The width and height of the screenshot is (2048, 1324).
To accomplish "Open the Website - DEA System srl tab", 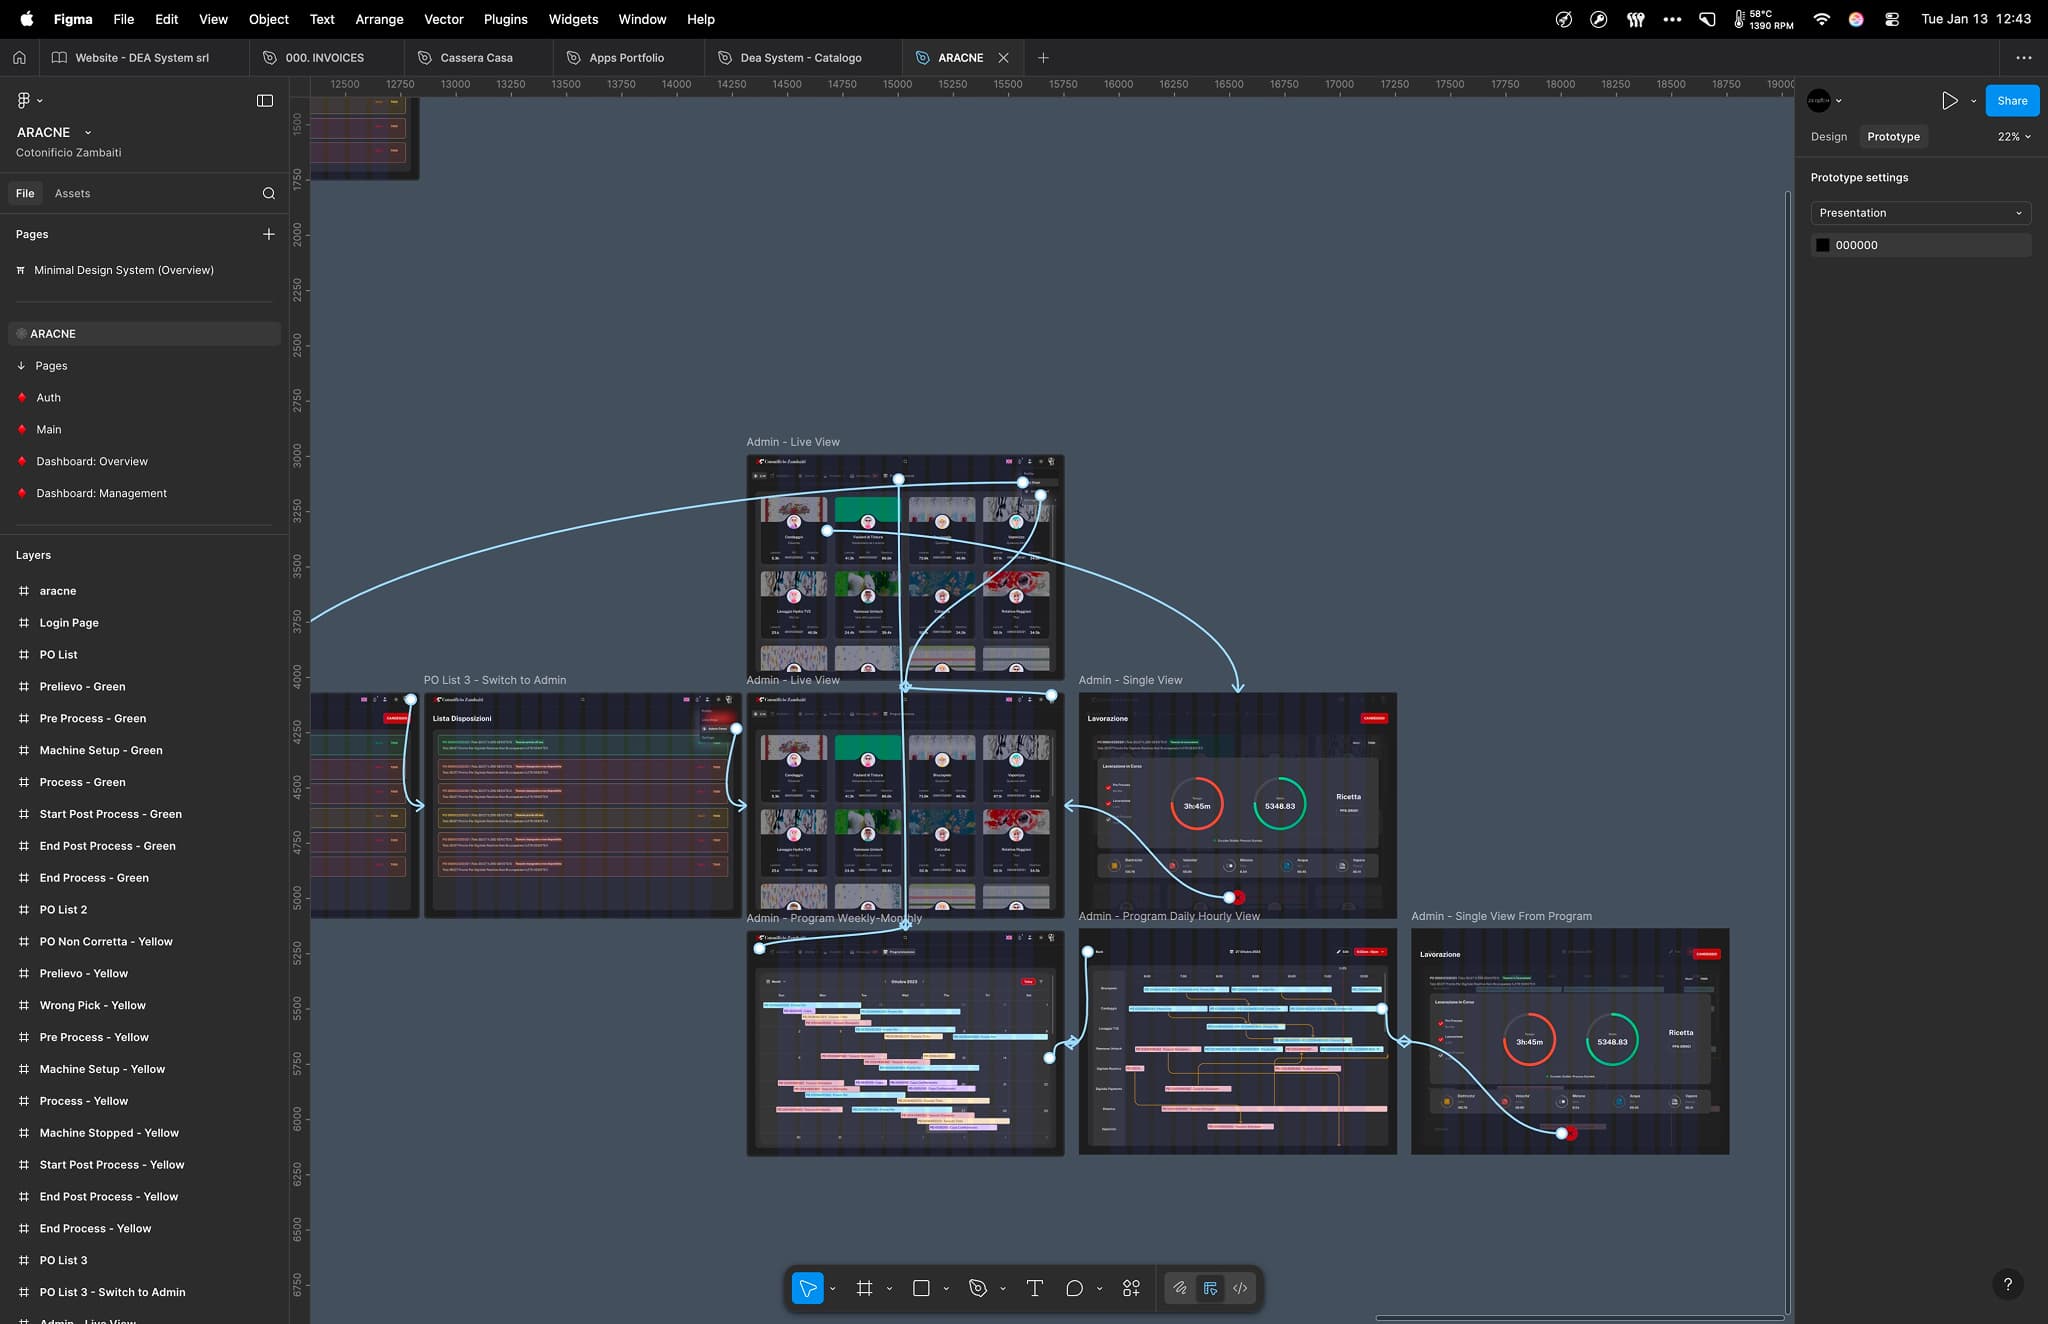I will click(x=144, y=58).
